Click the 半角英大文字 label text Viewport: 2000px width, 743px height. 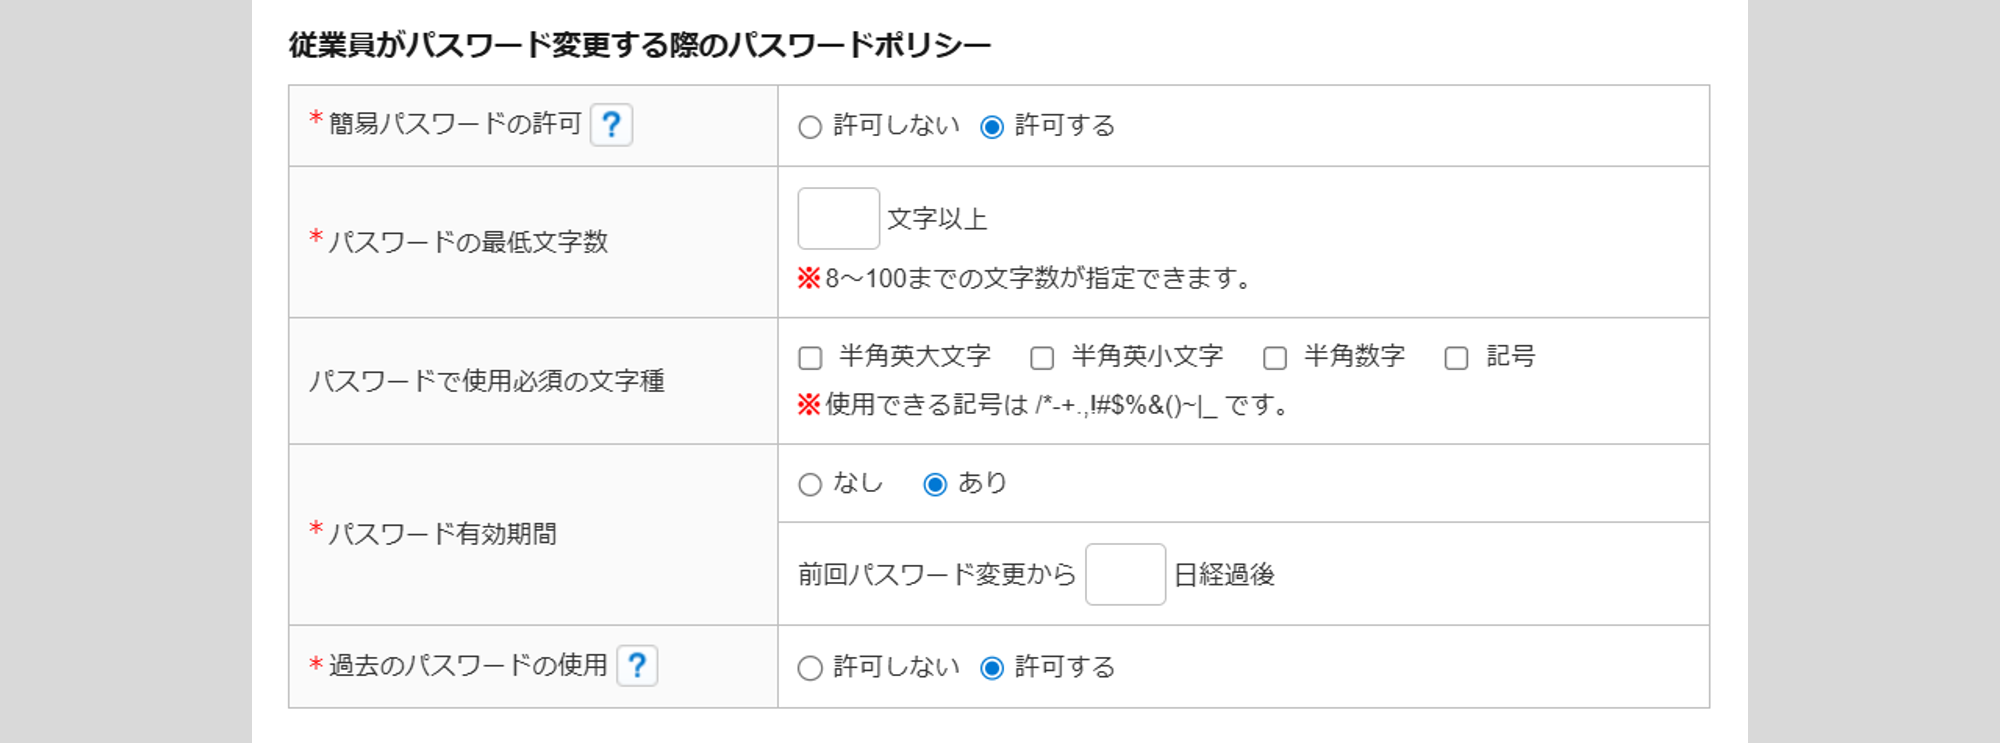[915, 356]
